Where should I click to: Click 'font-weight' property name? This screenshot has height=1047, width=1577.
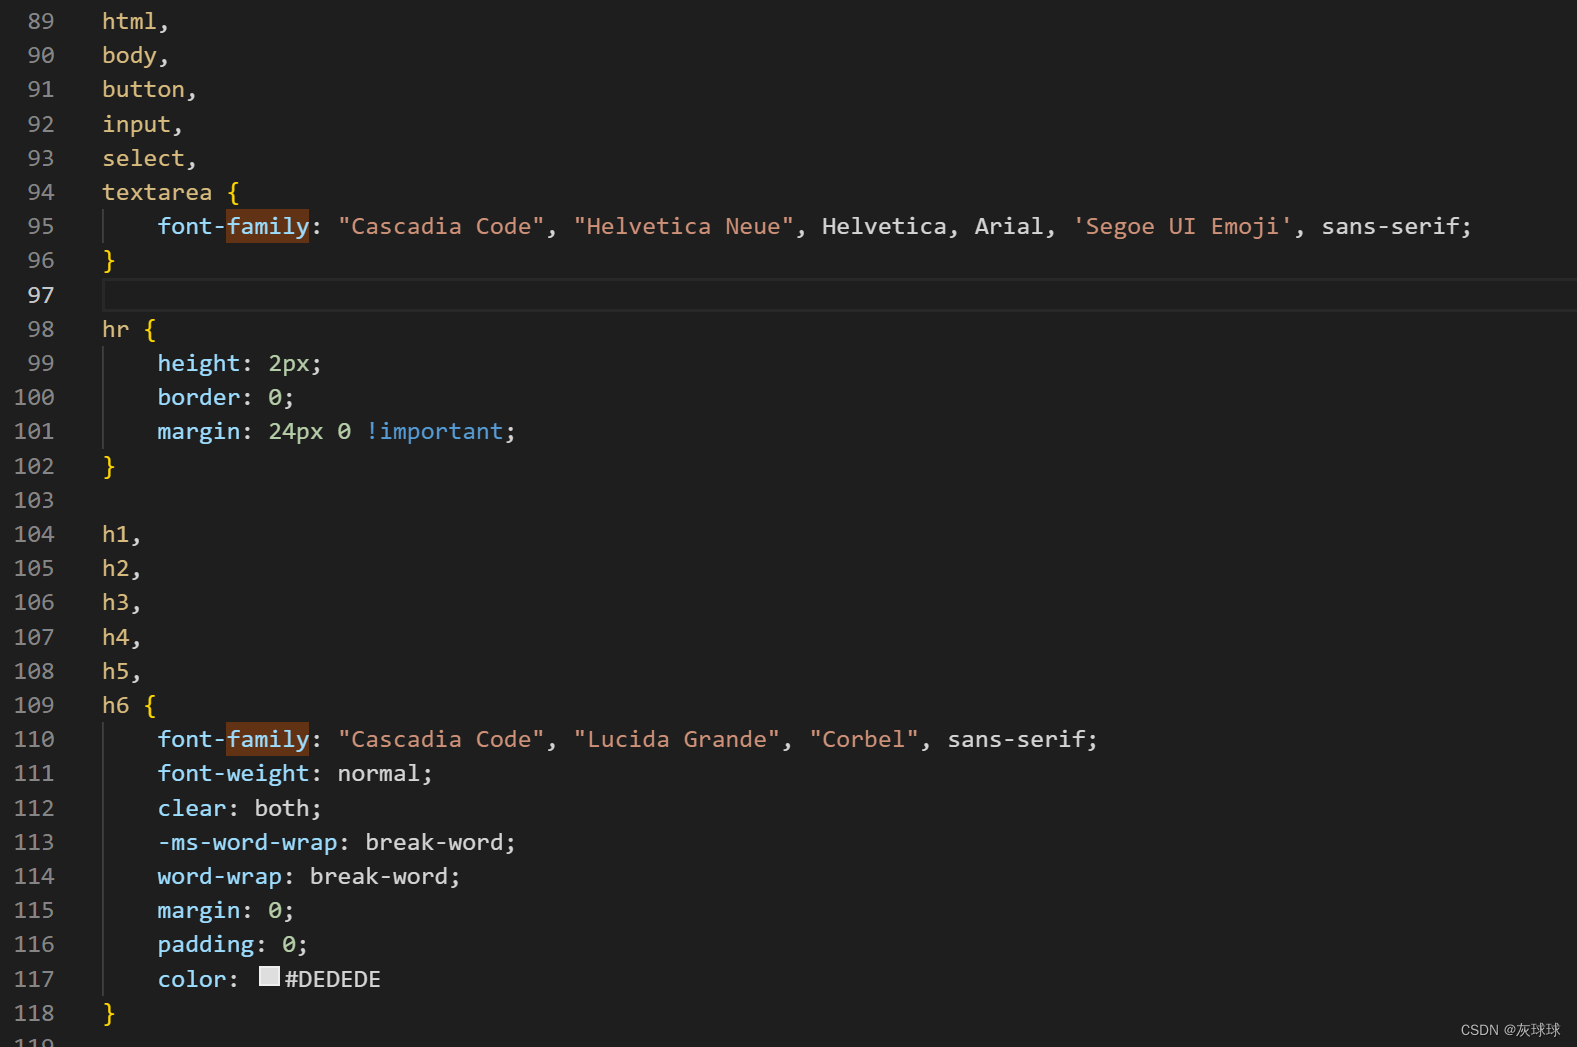[x=233, y=773]
